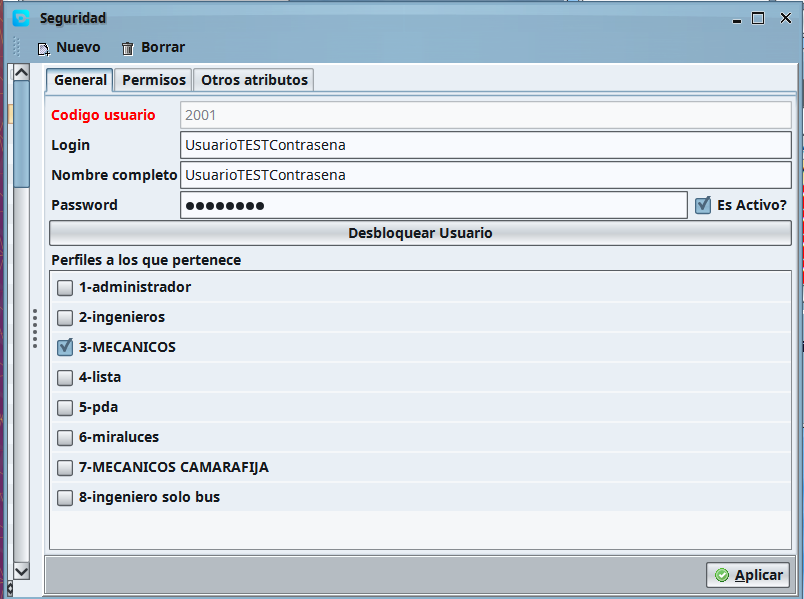Maximize the Seguridad window
Screen dimensions: 804x599
click(x=758, y=18)
